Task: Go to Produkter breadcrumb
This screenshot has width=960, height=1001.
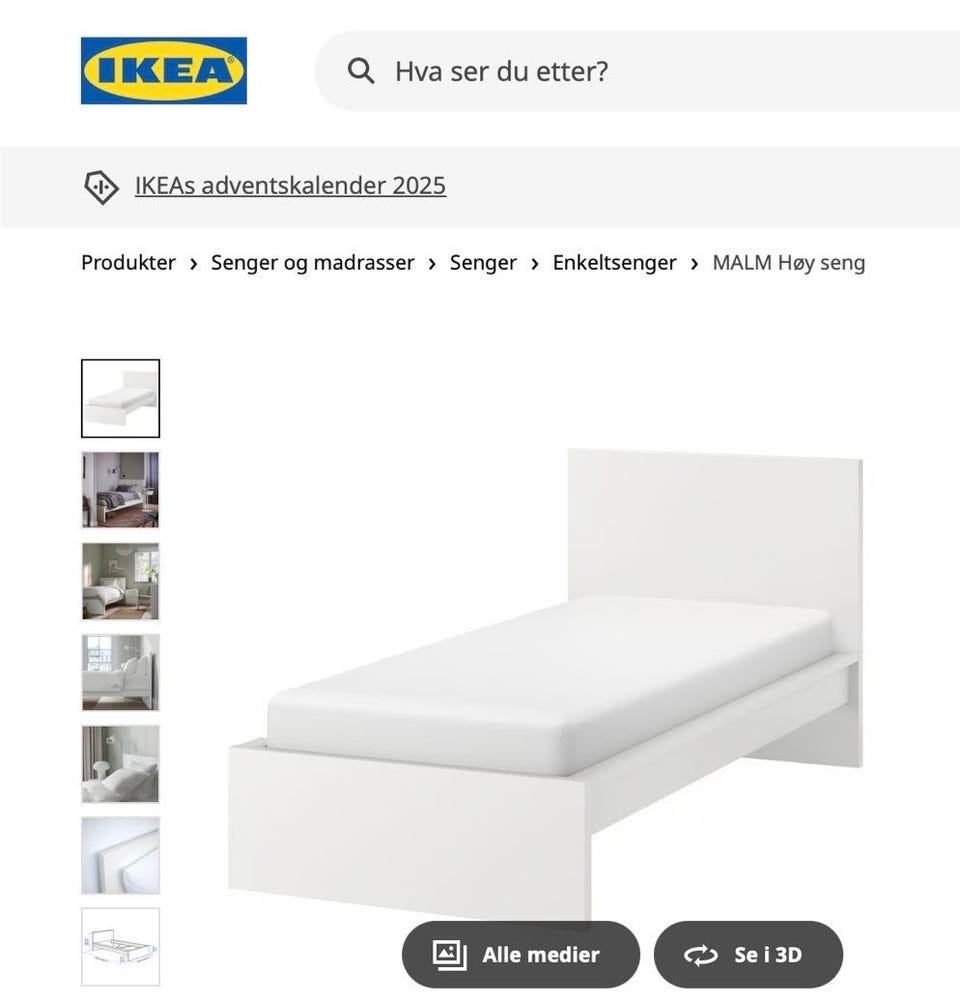Action: [128, 262]
